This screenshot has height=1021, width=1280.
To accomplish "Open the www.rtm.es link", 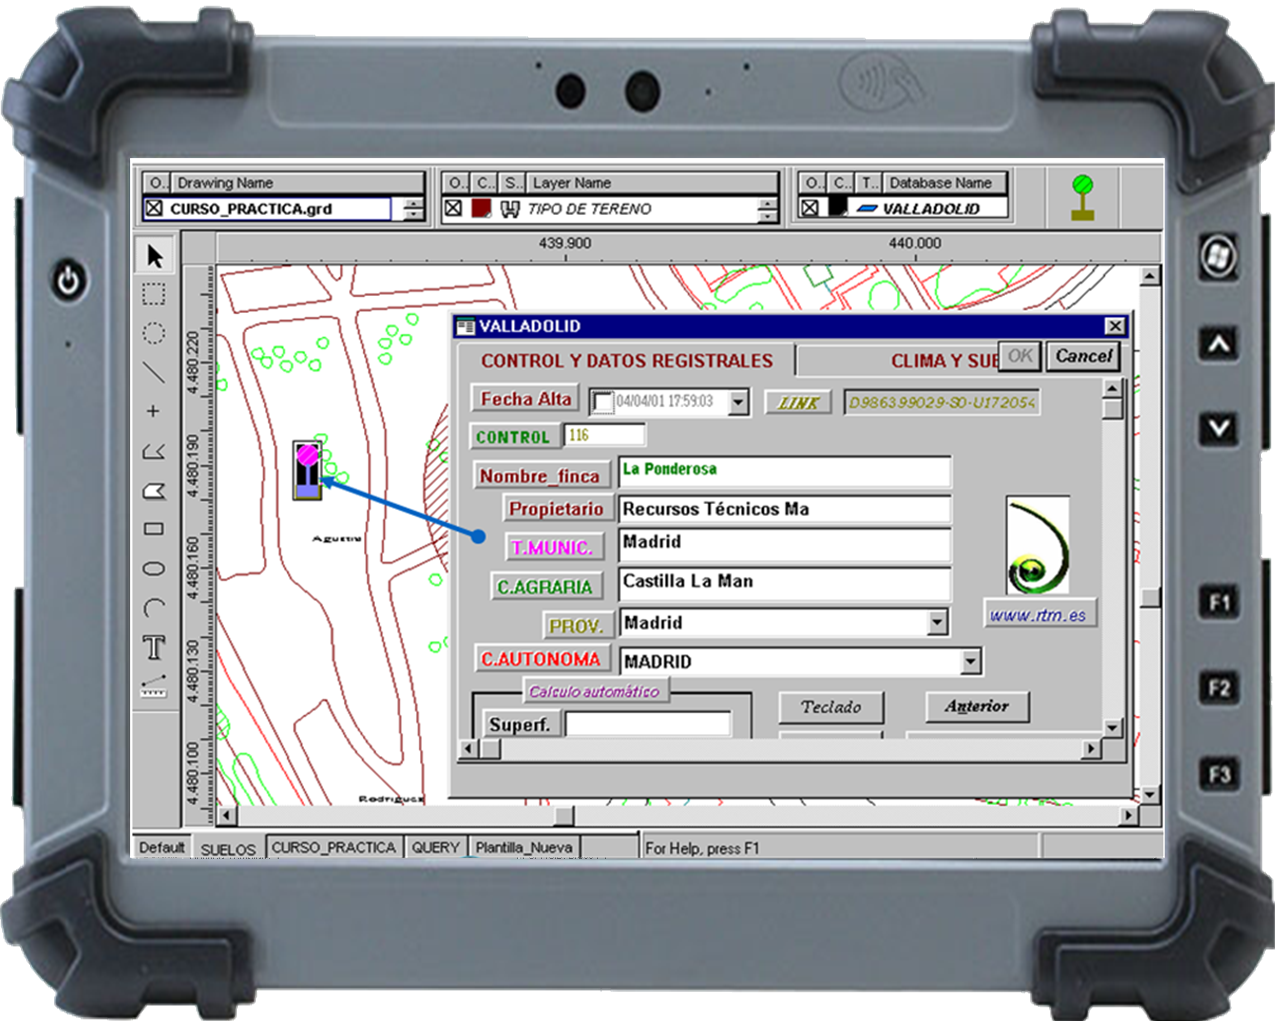I will [x=1038, y=615].
